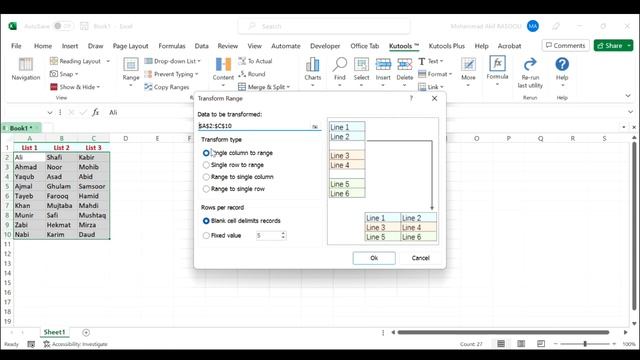Viewport: 640px width, 360px height.
Task: Click the To Actual tool
Action: coord(256,61)
